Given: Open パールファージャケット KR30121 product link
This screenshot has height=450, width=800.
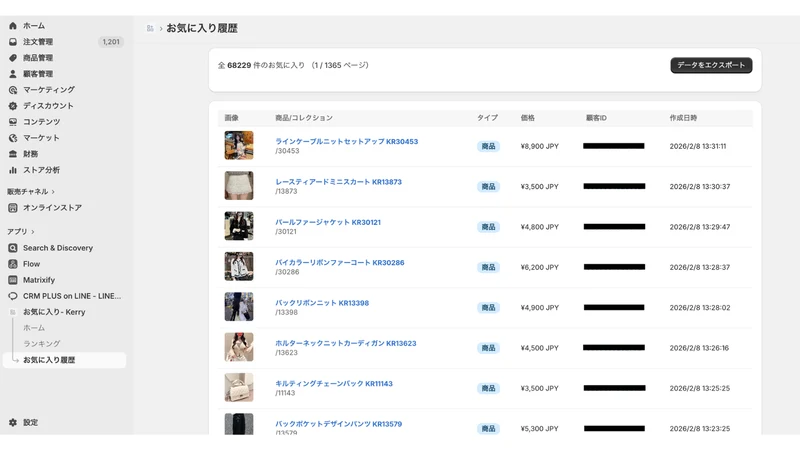Looking at the screenshot, I should pyautogui.click(x=328, y=222).
